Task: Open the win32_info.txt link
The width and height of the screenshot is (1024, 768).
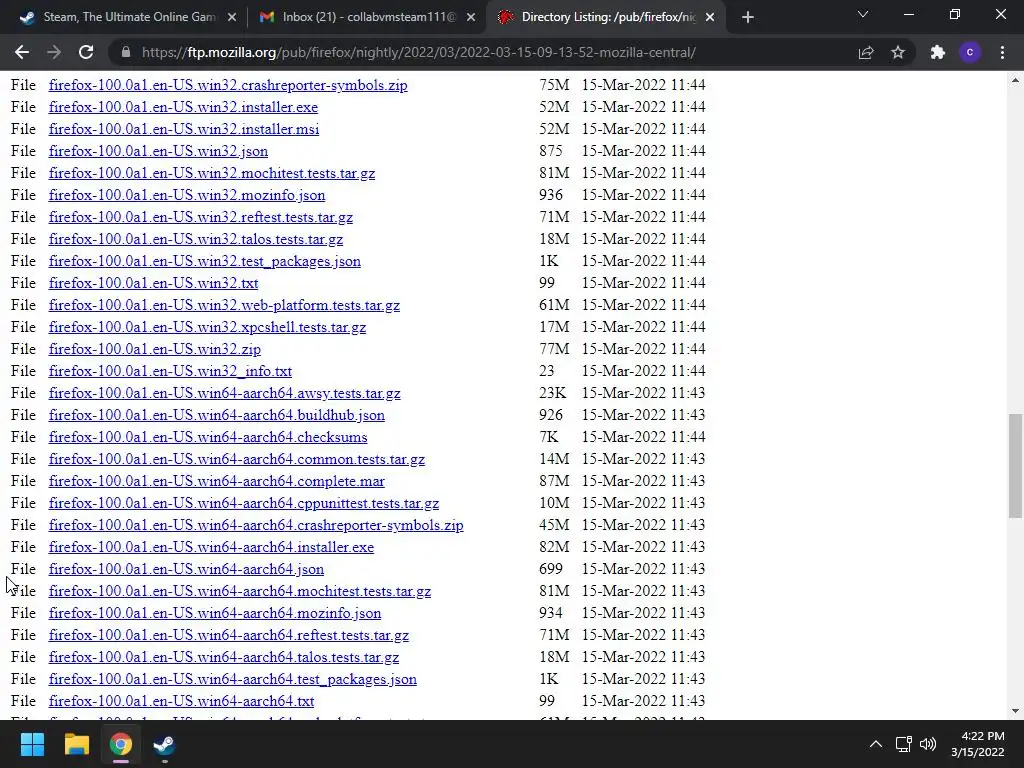Action: 170,371
